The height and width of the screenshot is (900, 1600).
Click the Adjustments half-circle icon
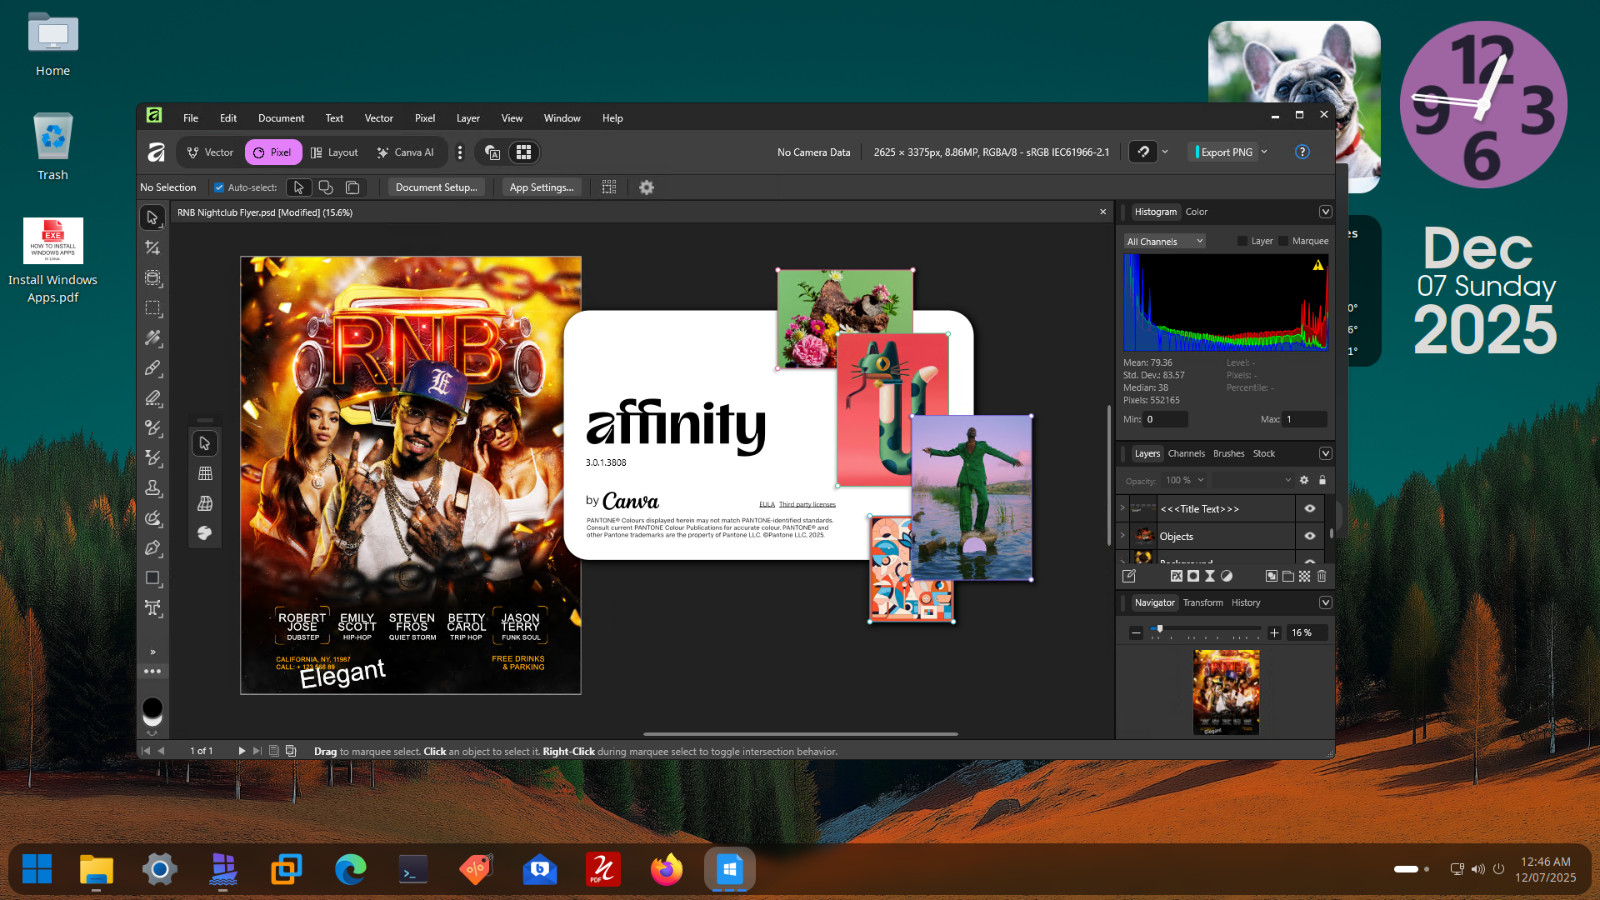(1227, 576)
